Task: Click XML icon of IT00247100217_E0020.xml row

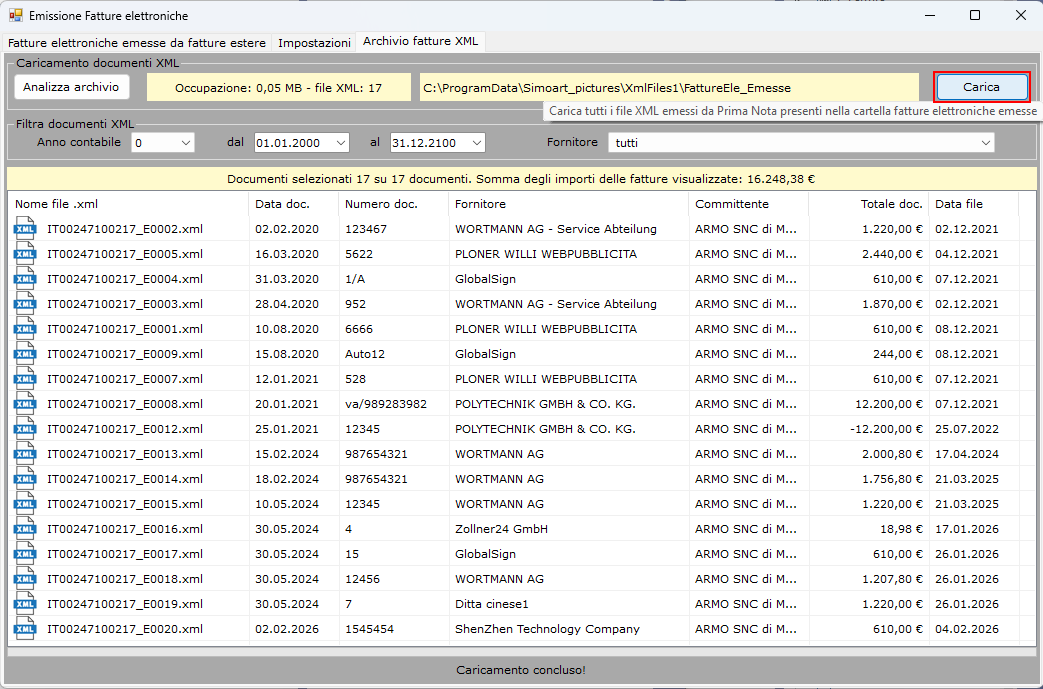Action: 24,629
